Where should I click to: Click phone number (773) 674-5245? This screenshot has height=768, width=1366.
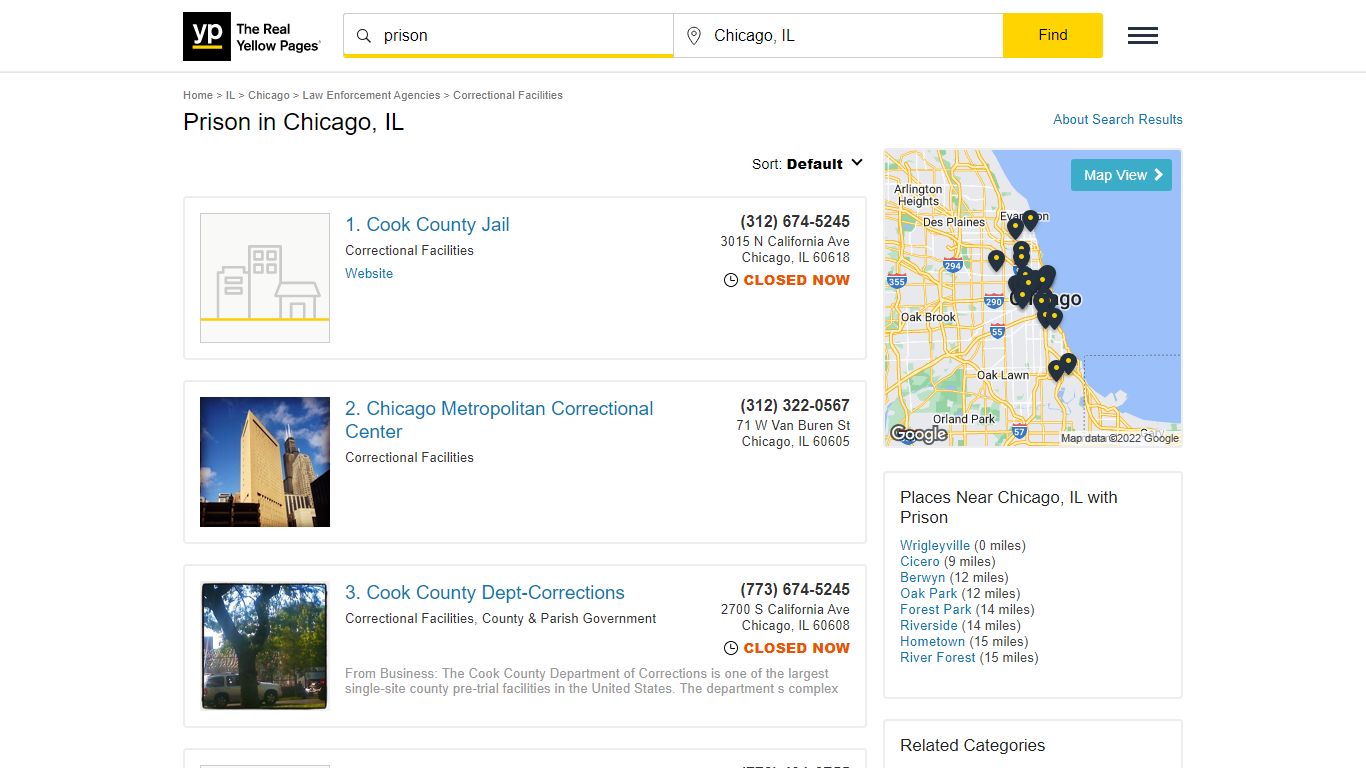tap(795, 589)
